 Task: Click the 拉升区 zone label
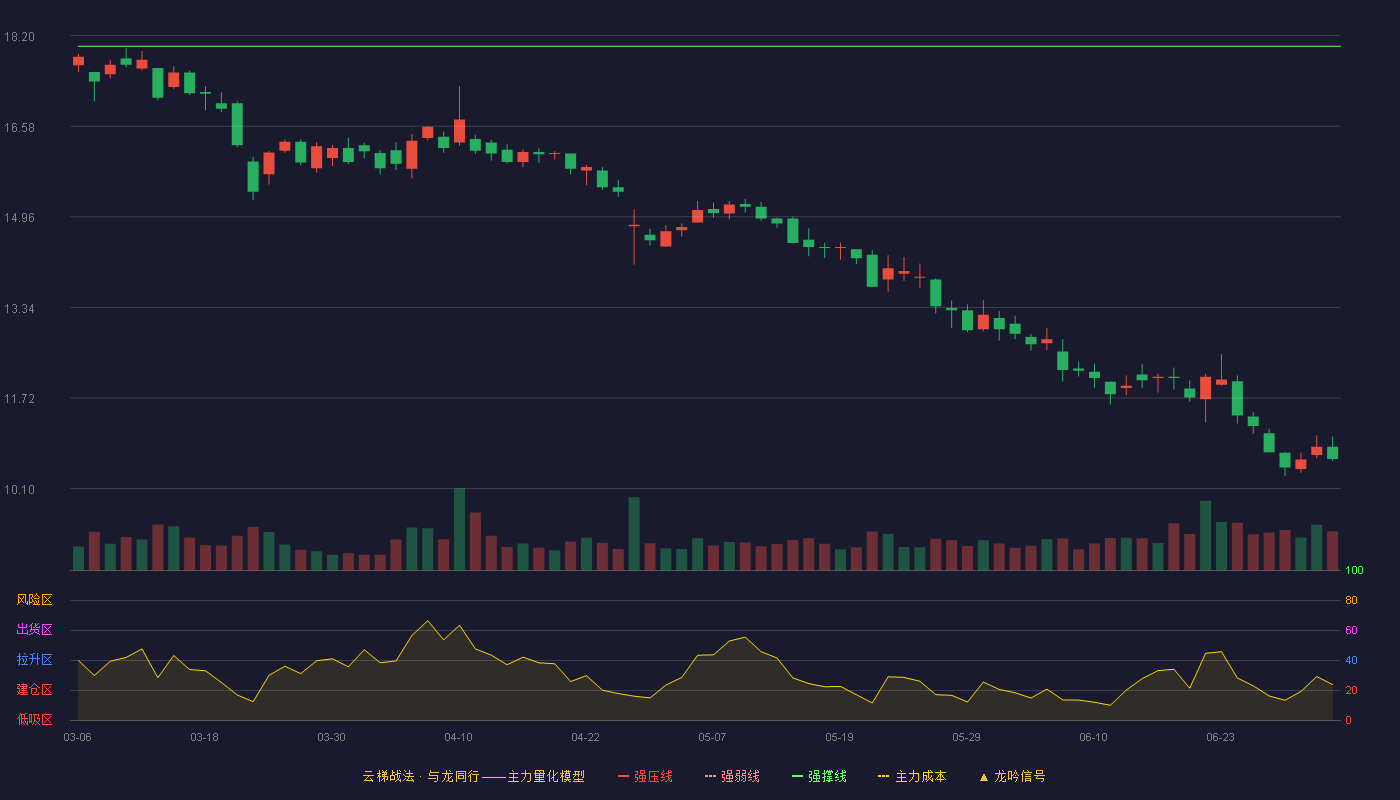[x=34, y=660]
